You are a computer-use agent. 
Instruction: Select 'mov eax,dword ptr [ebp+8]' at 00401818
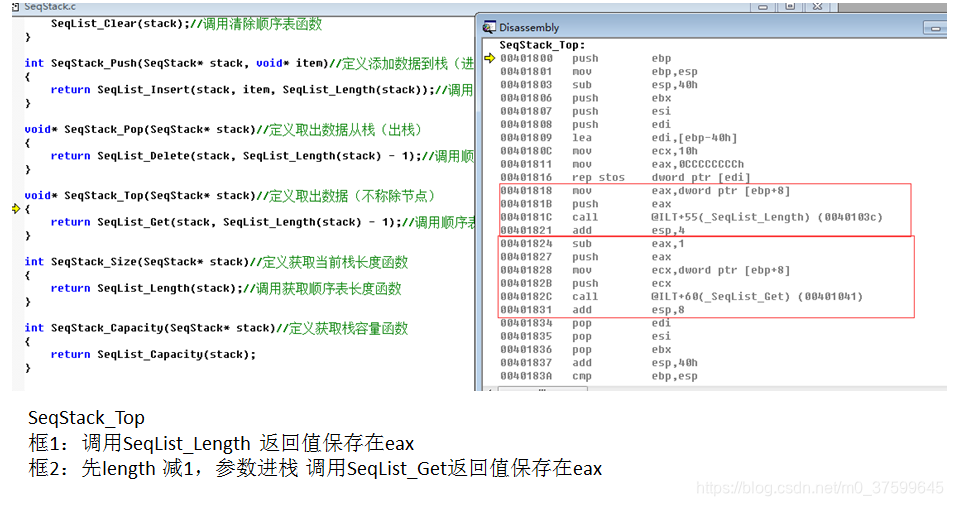tap(645, 191)
